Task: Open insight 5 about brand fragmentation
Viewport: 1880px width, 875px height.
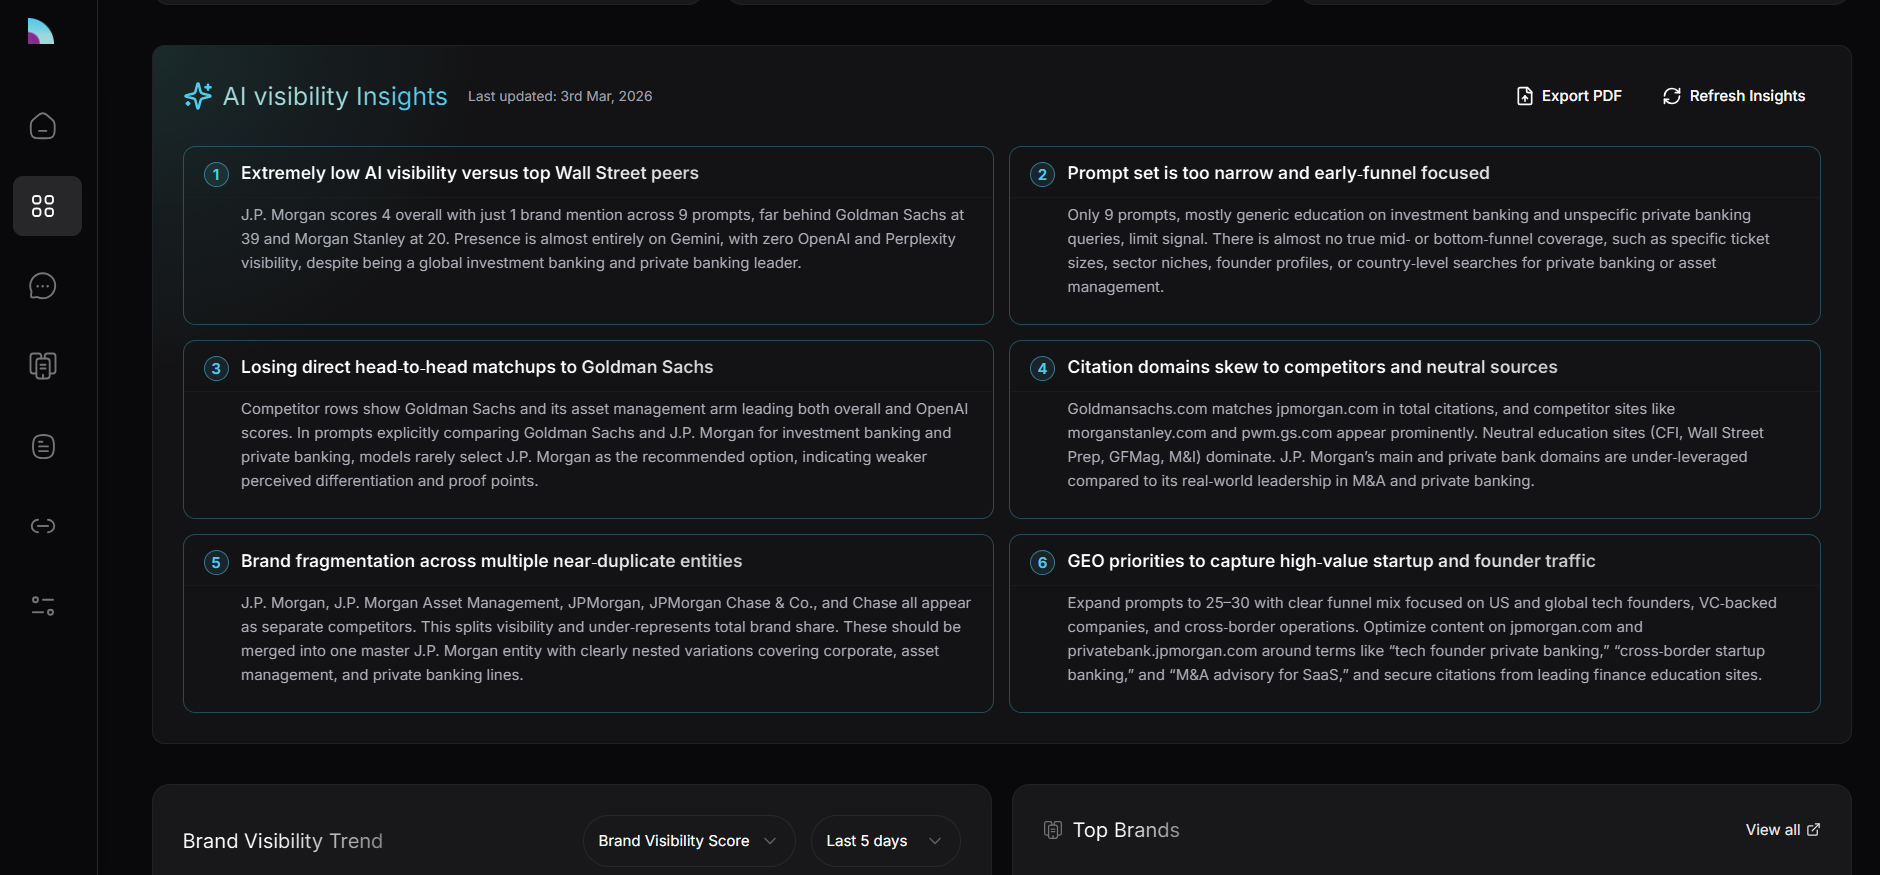Action: tap(588, 623)
